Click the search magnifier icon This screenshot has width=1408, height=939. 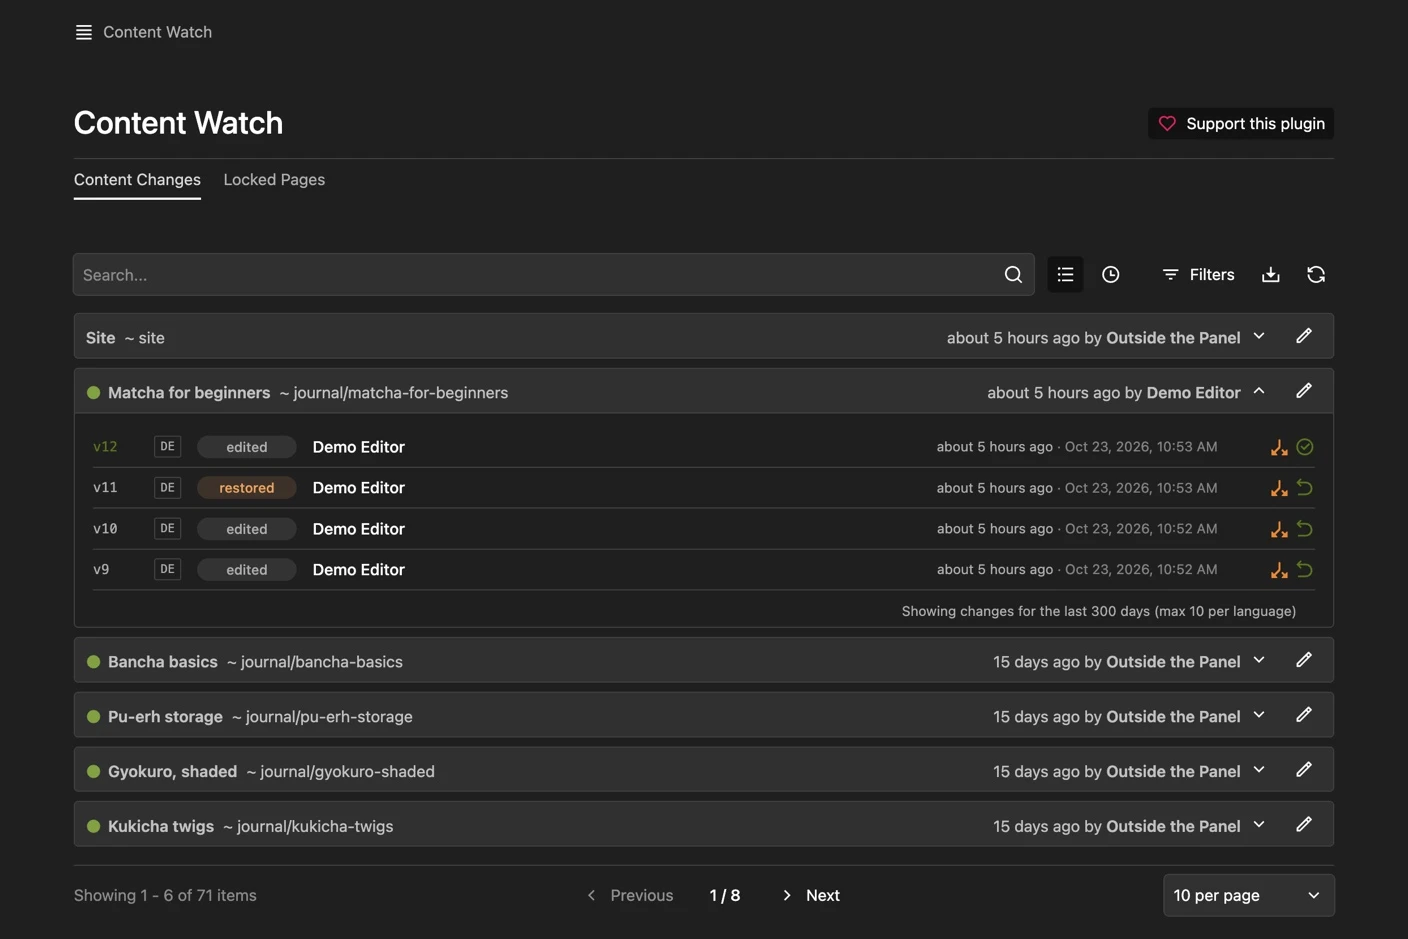coord(1013,275)
